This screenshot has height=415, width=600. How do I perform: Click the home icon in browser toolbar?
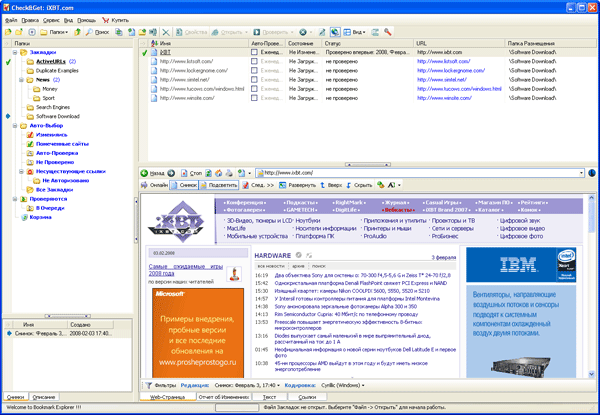[218, 173]
